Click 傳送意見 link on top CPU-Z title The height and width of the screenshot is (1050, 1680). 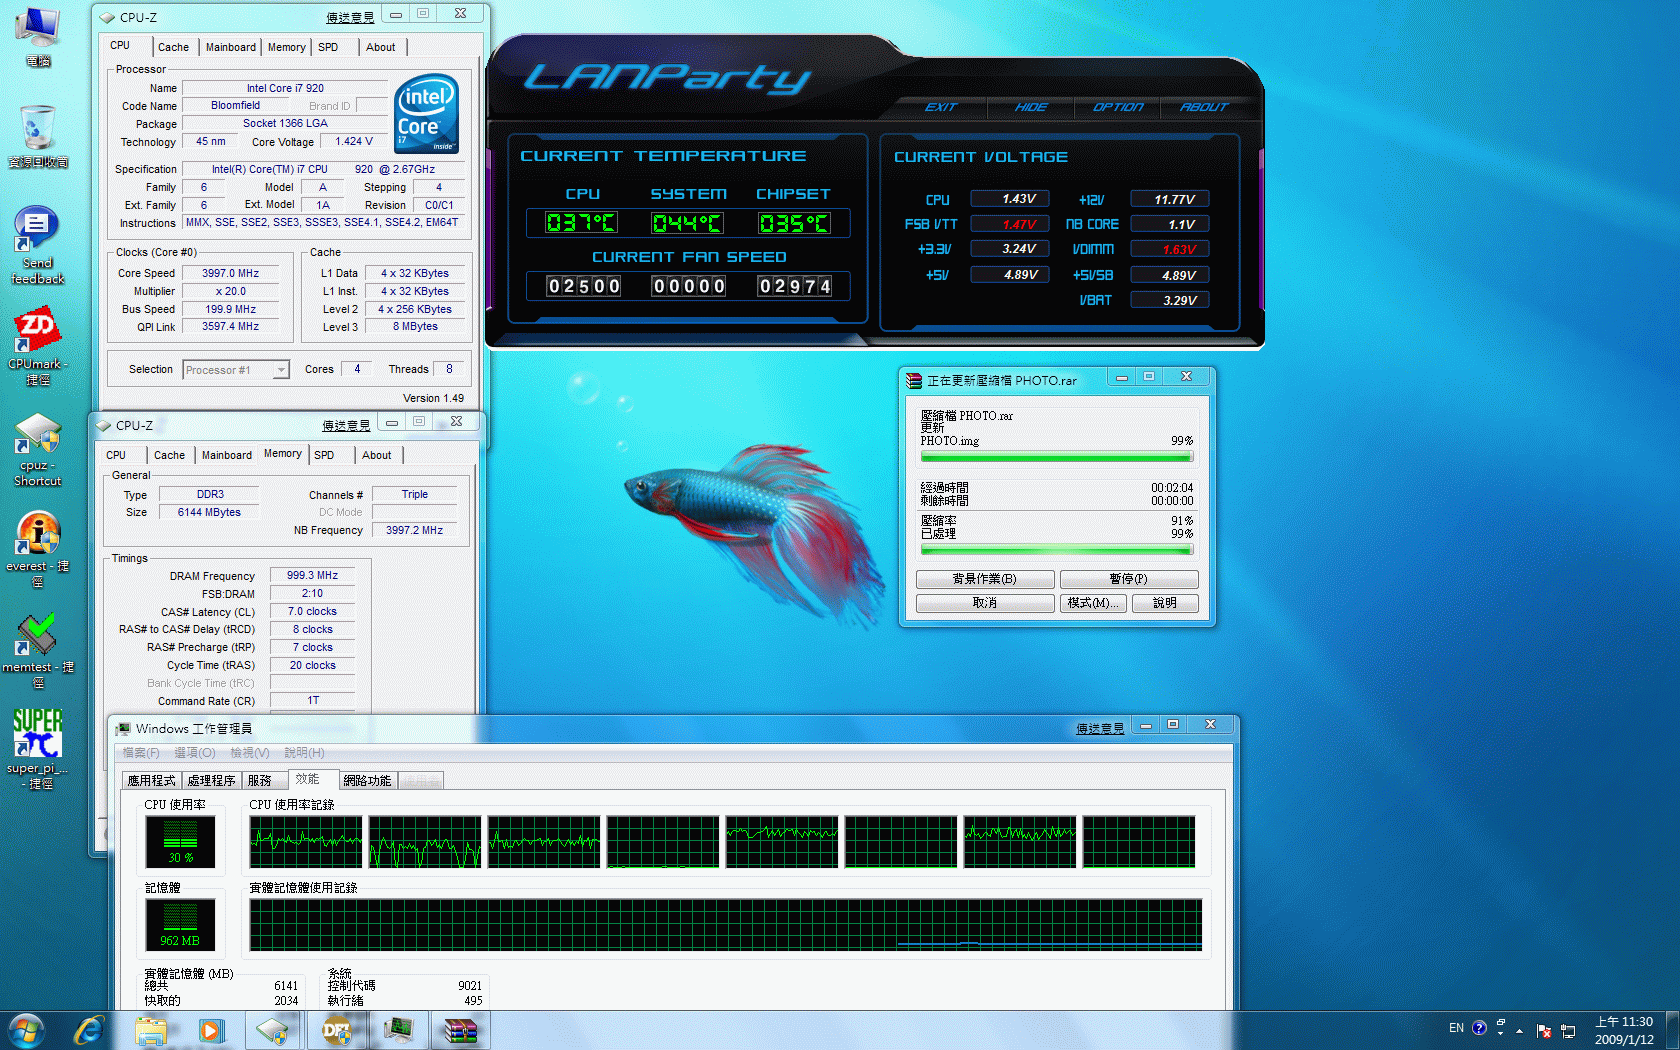pos(350,18)
